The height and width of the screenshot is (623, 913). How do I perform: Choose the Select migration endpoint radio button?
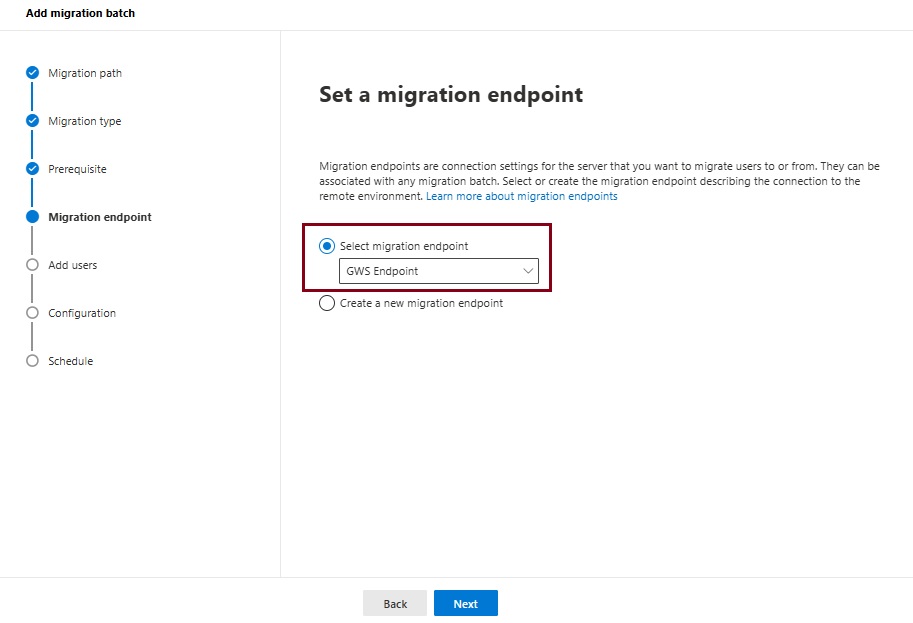[327, 246]
